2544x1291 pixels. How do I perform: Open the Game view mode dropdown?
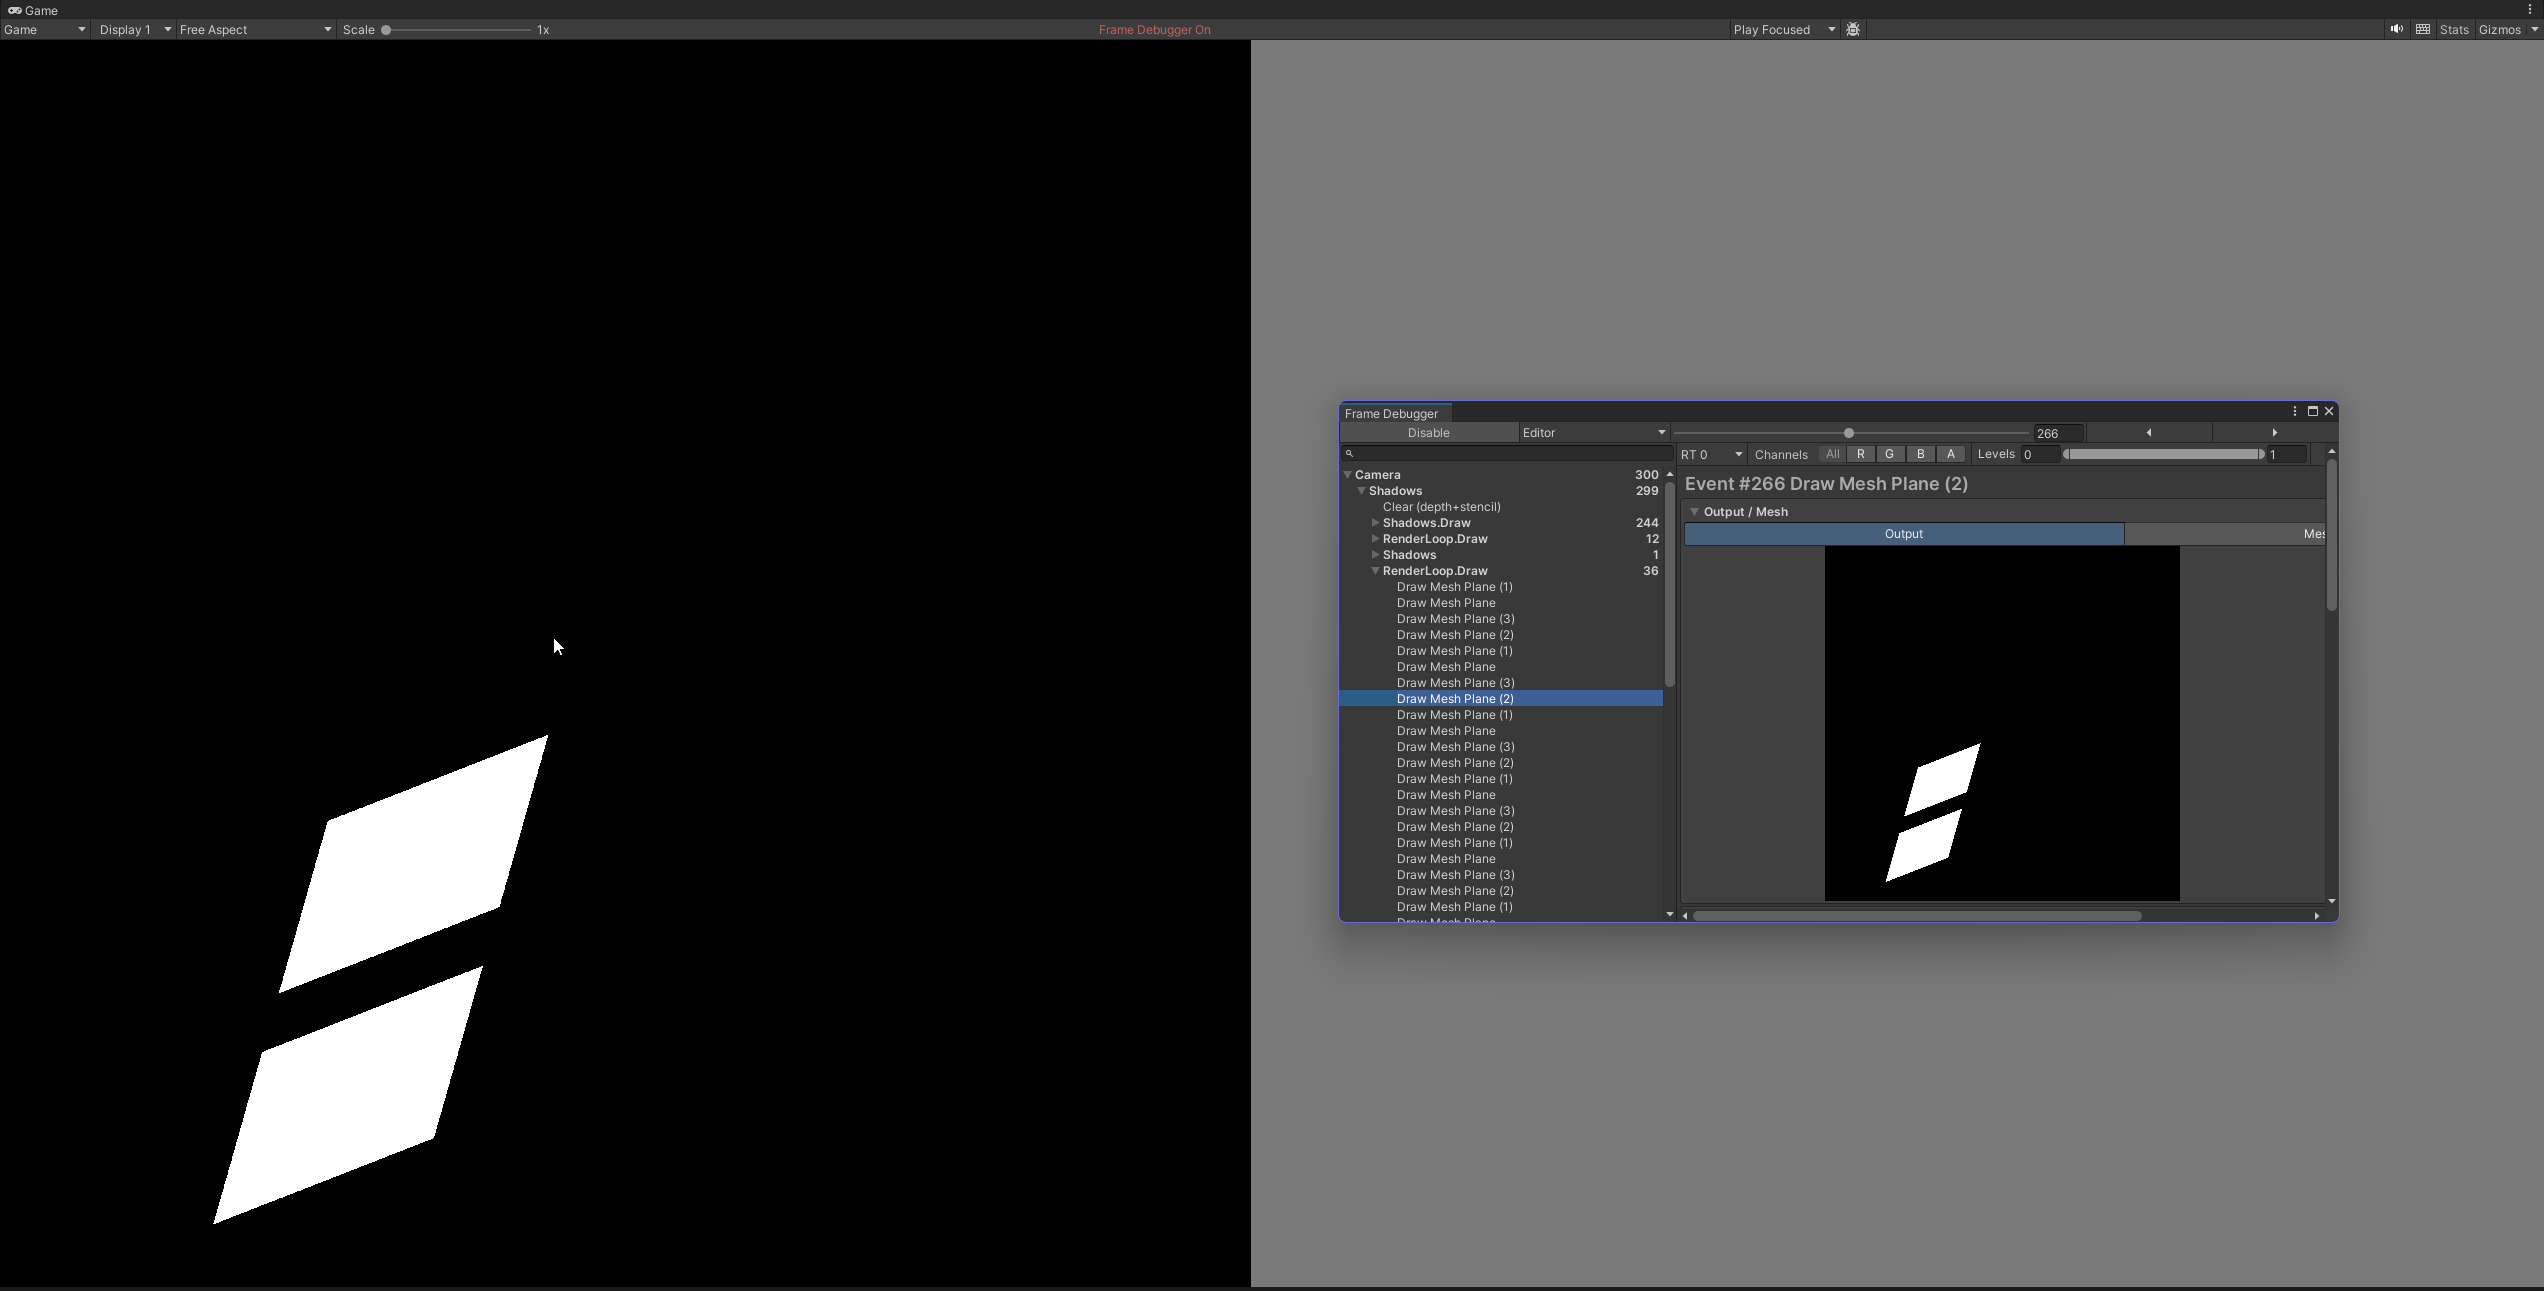(x=44, y=30)
